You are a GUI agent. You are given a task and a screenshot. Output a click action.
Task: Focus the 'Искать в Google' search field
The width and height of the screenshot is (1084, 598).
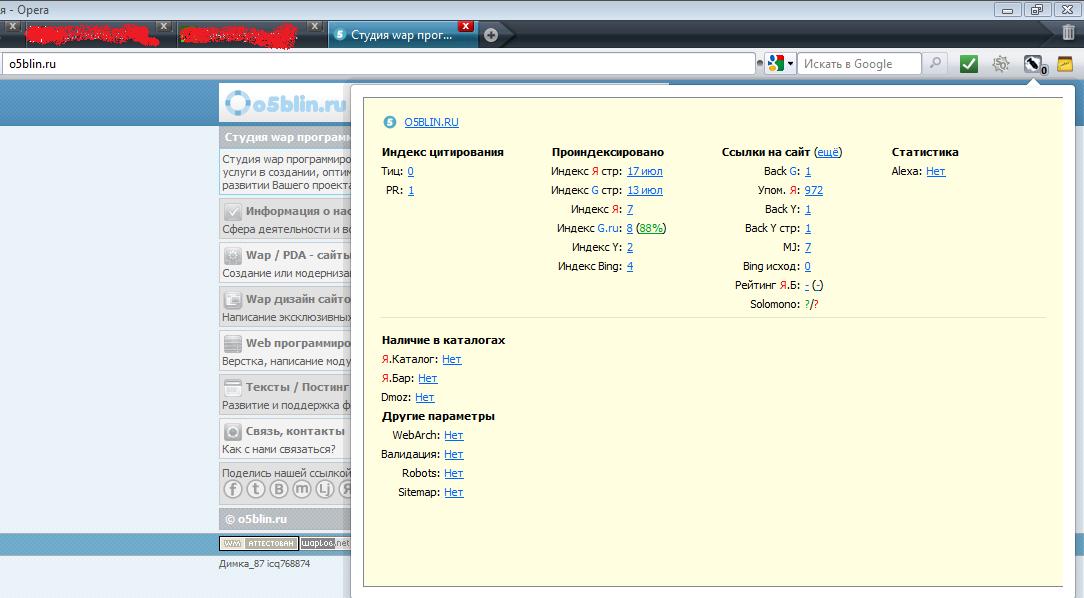click(858, 64)
